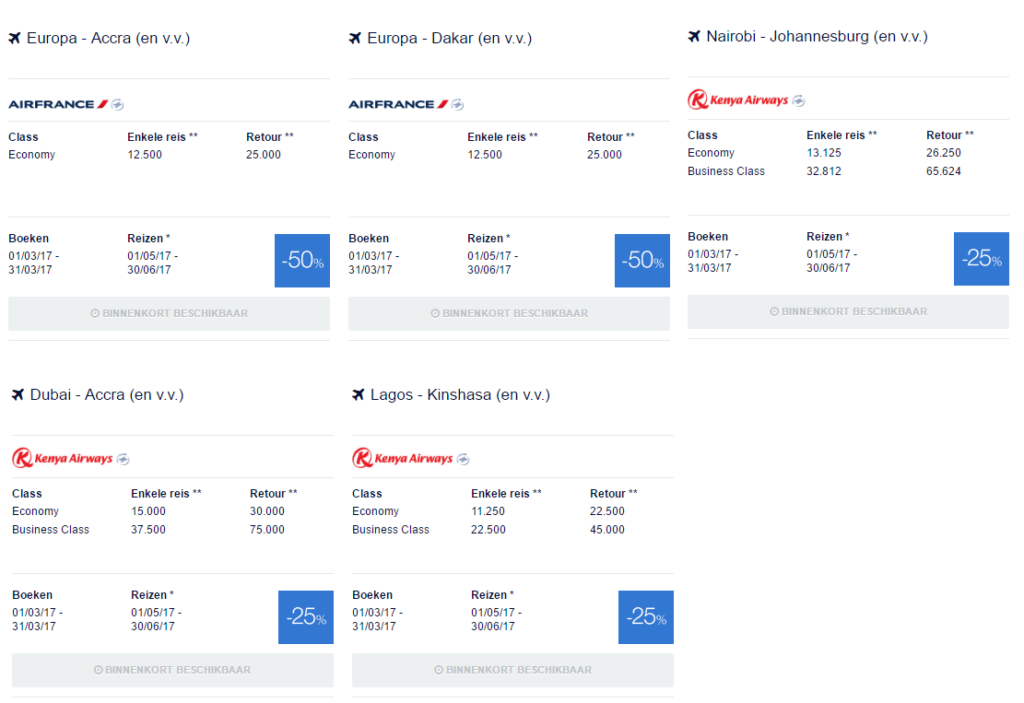1024x703 pixels.
Task: Click the airplane icon beside Europa - Dakar
Action: tap(355, 39)
